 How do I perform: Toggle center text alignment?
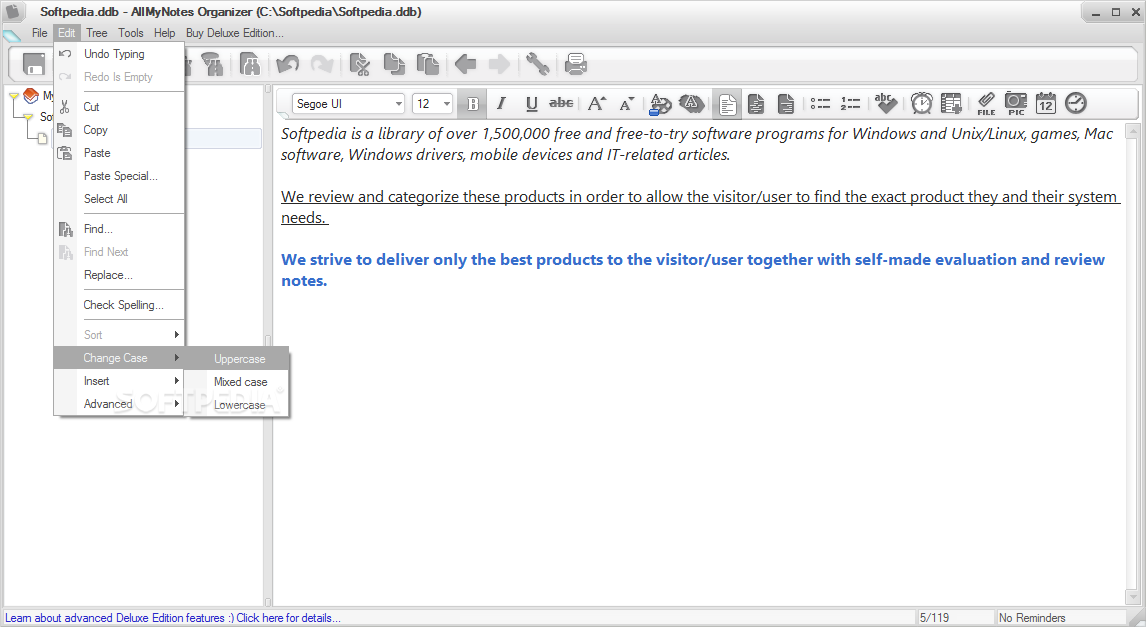tap(756, 104)
